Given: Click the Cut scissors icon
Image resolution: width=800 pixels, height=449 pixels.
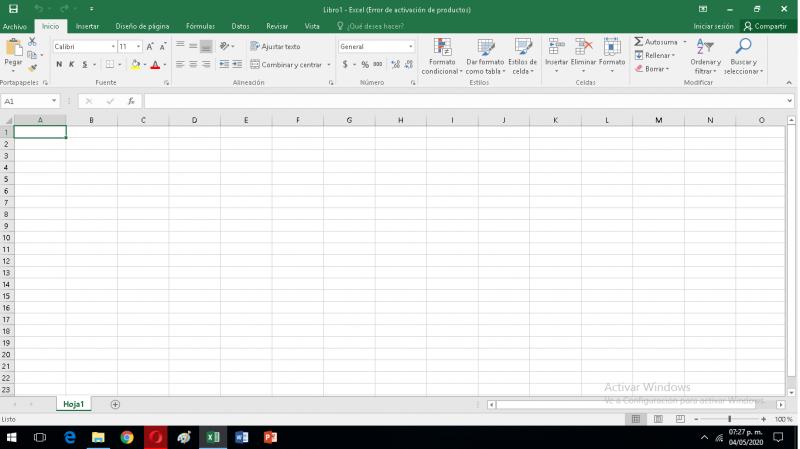Looking at the screenshot, I should [32, 42].
